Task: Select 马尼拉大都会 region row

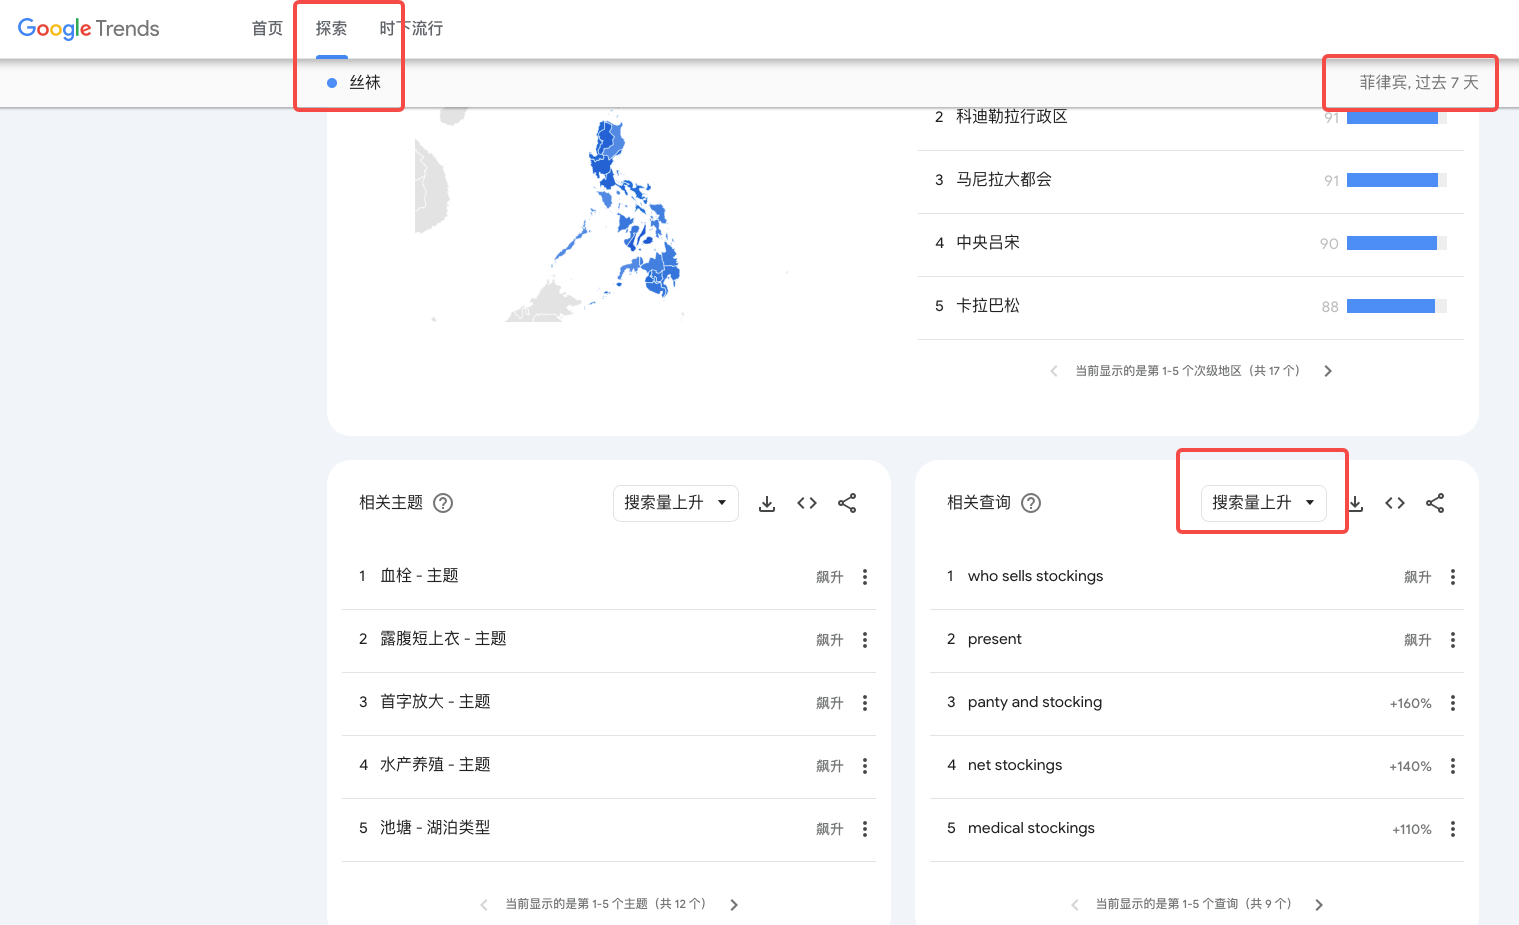Action: [1004, 180]
